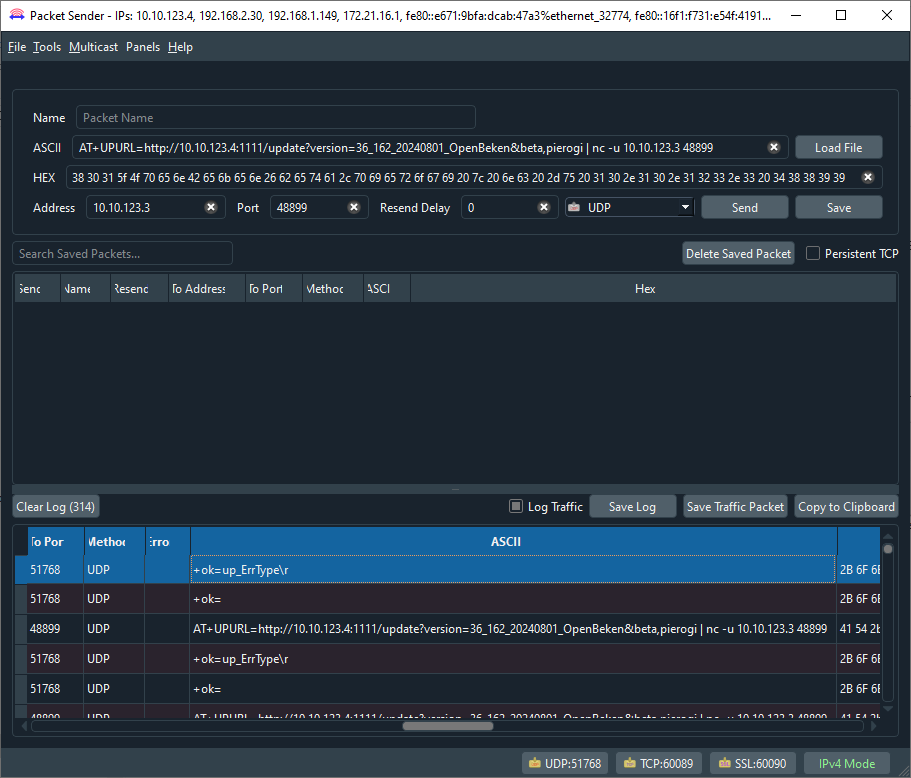Clear the Address field with its X icon
The width and height of the screenshot is (911, 778).
point(211,207)
